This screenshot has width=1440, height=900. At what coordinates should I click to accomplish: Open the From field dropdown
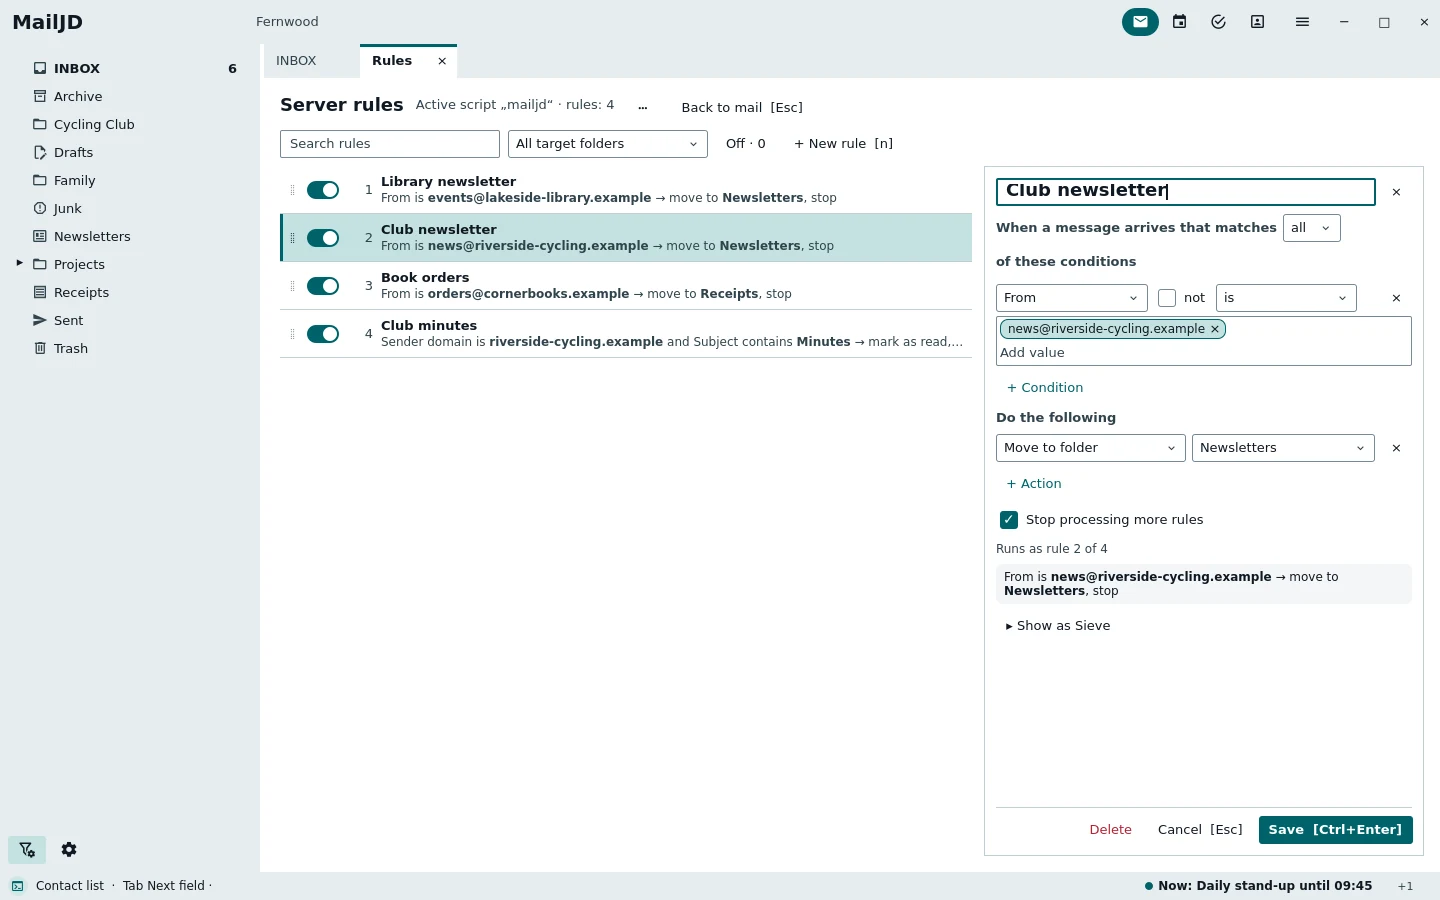point(1071,298)
